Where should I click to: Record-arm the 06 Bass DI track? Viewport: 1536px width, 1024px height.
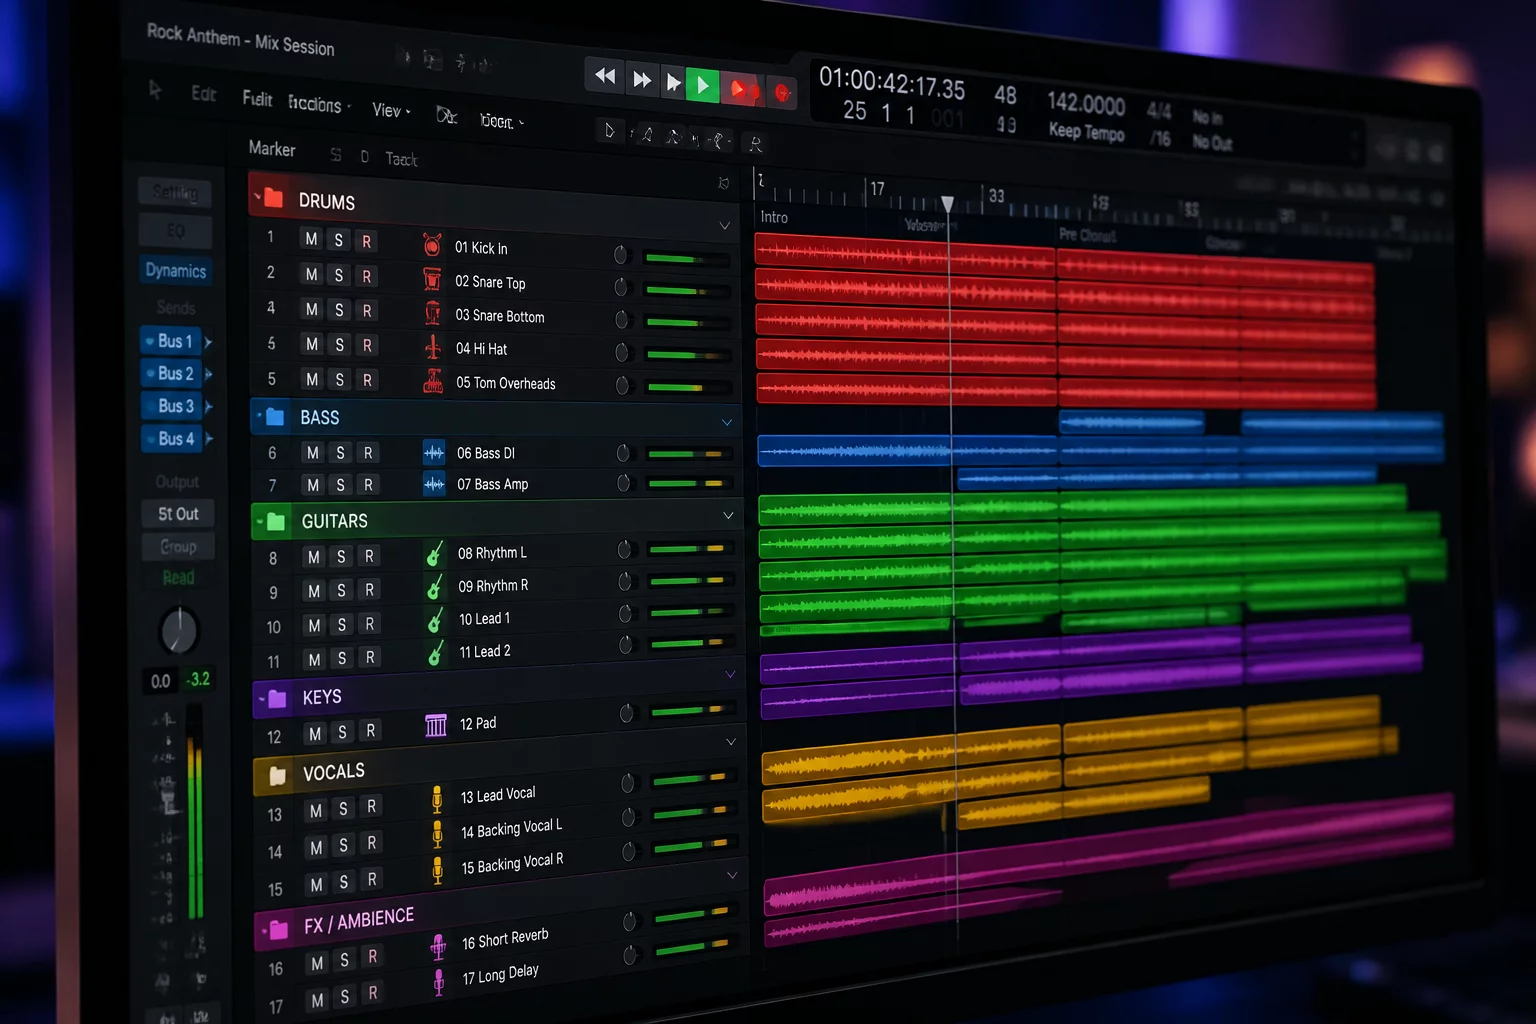coord(368,453)
